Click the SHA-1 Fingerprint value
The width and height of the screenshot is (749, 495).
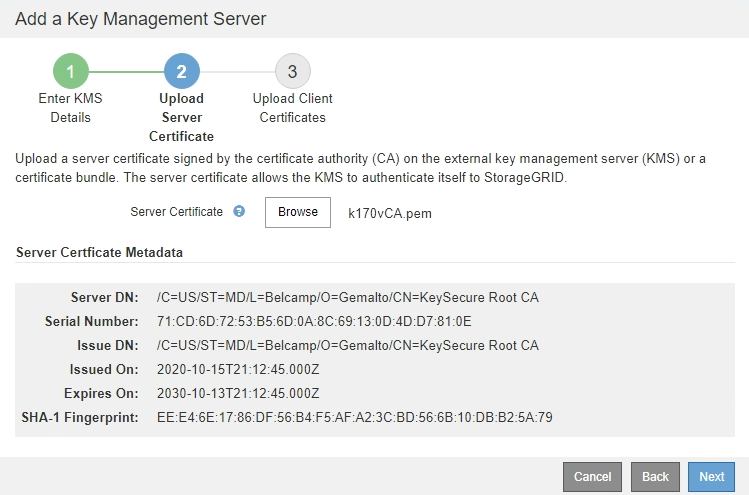(354, 417)
